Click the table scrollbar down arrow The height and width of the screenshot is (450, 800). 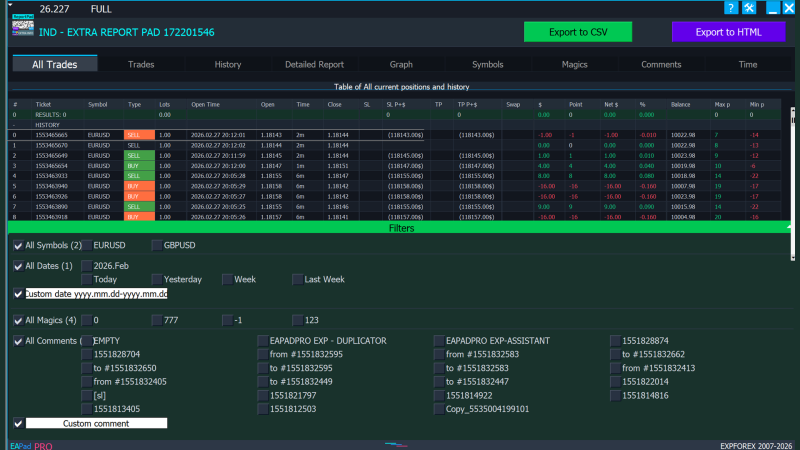tap(793, 258)
